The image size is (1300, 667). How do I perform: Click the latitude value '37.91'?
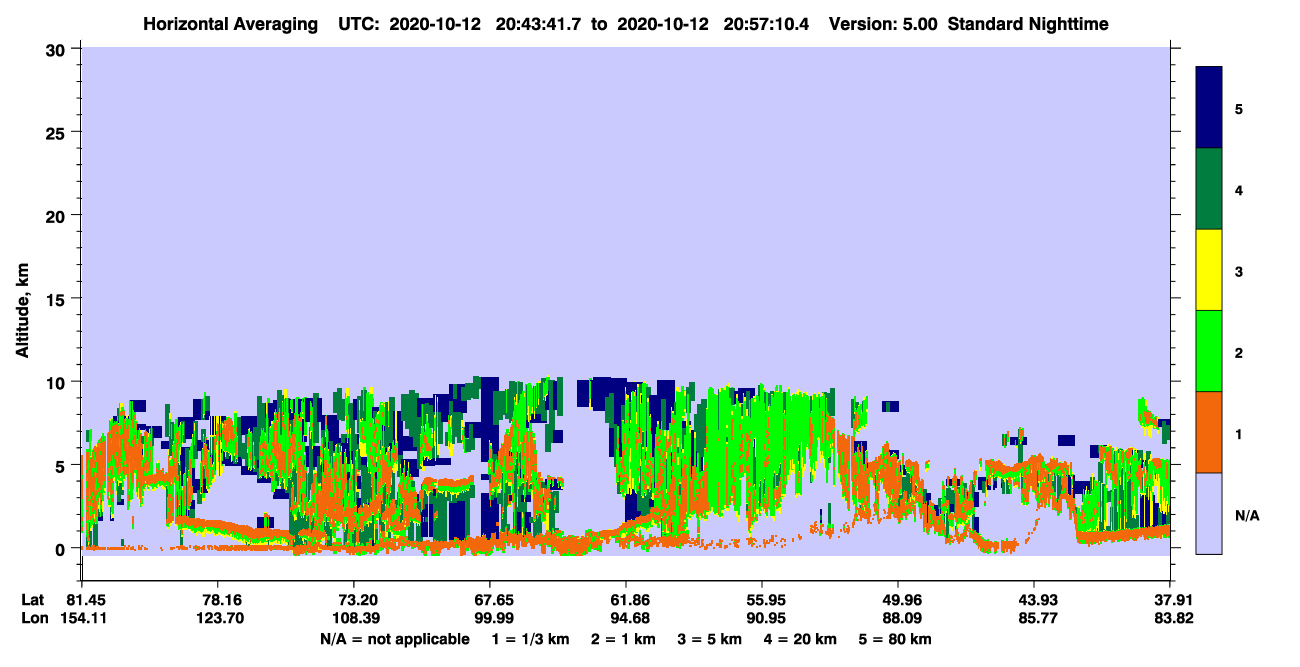point(1170,600)
